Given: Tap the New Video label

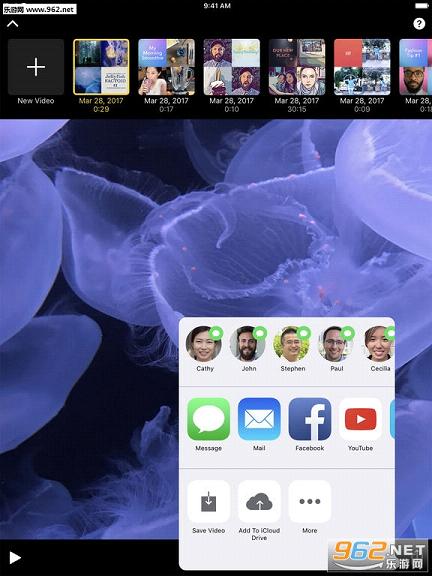Looking at the screenshot, I should coord(36,101).
